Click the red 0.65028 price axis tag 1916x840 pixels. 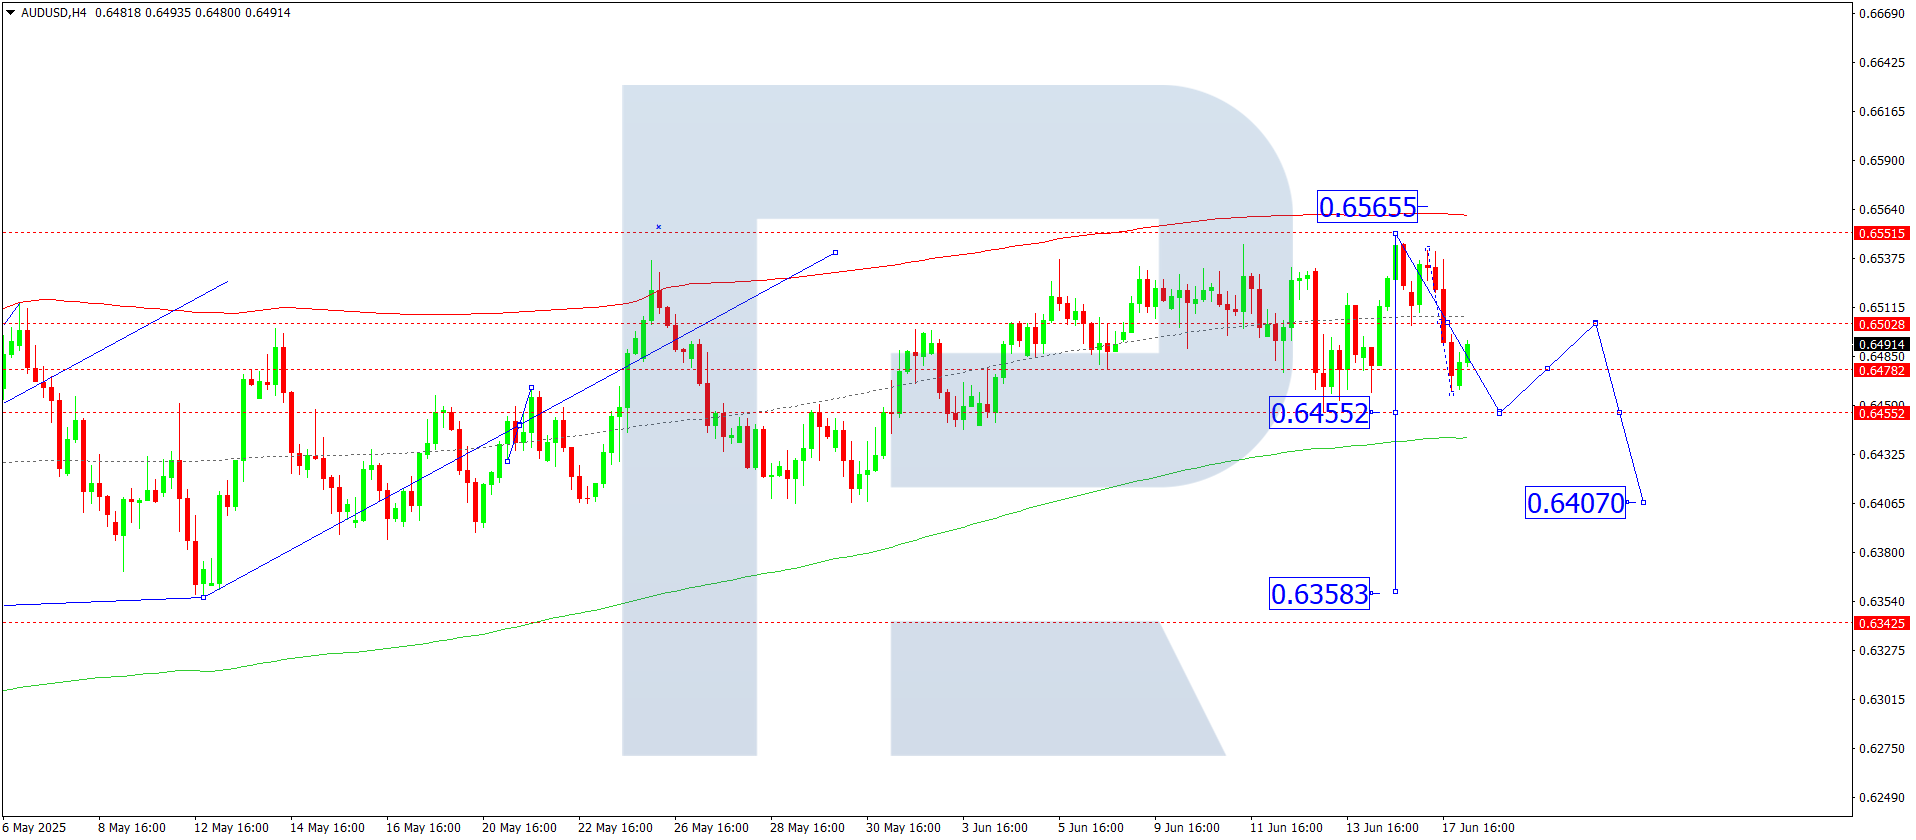[x=1881, y=324]
